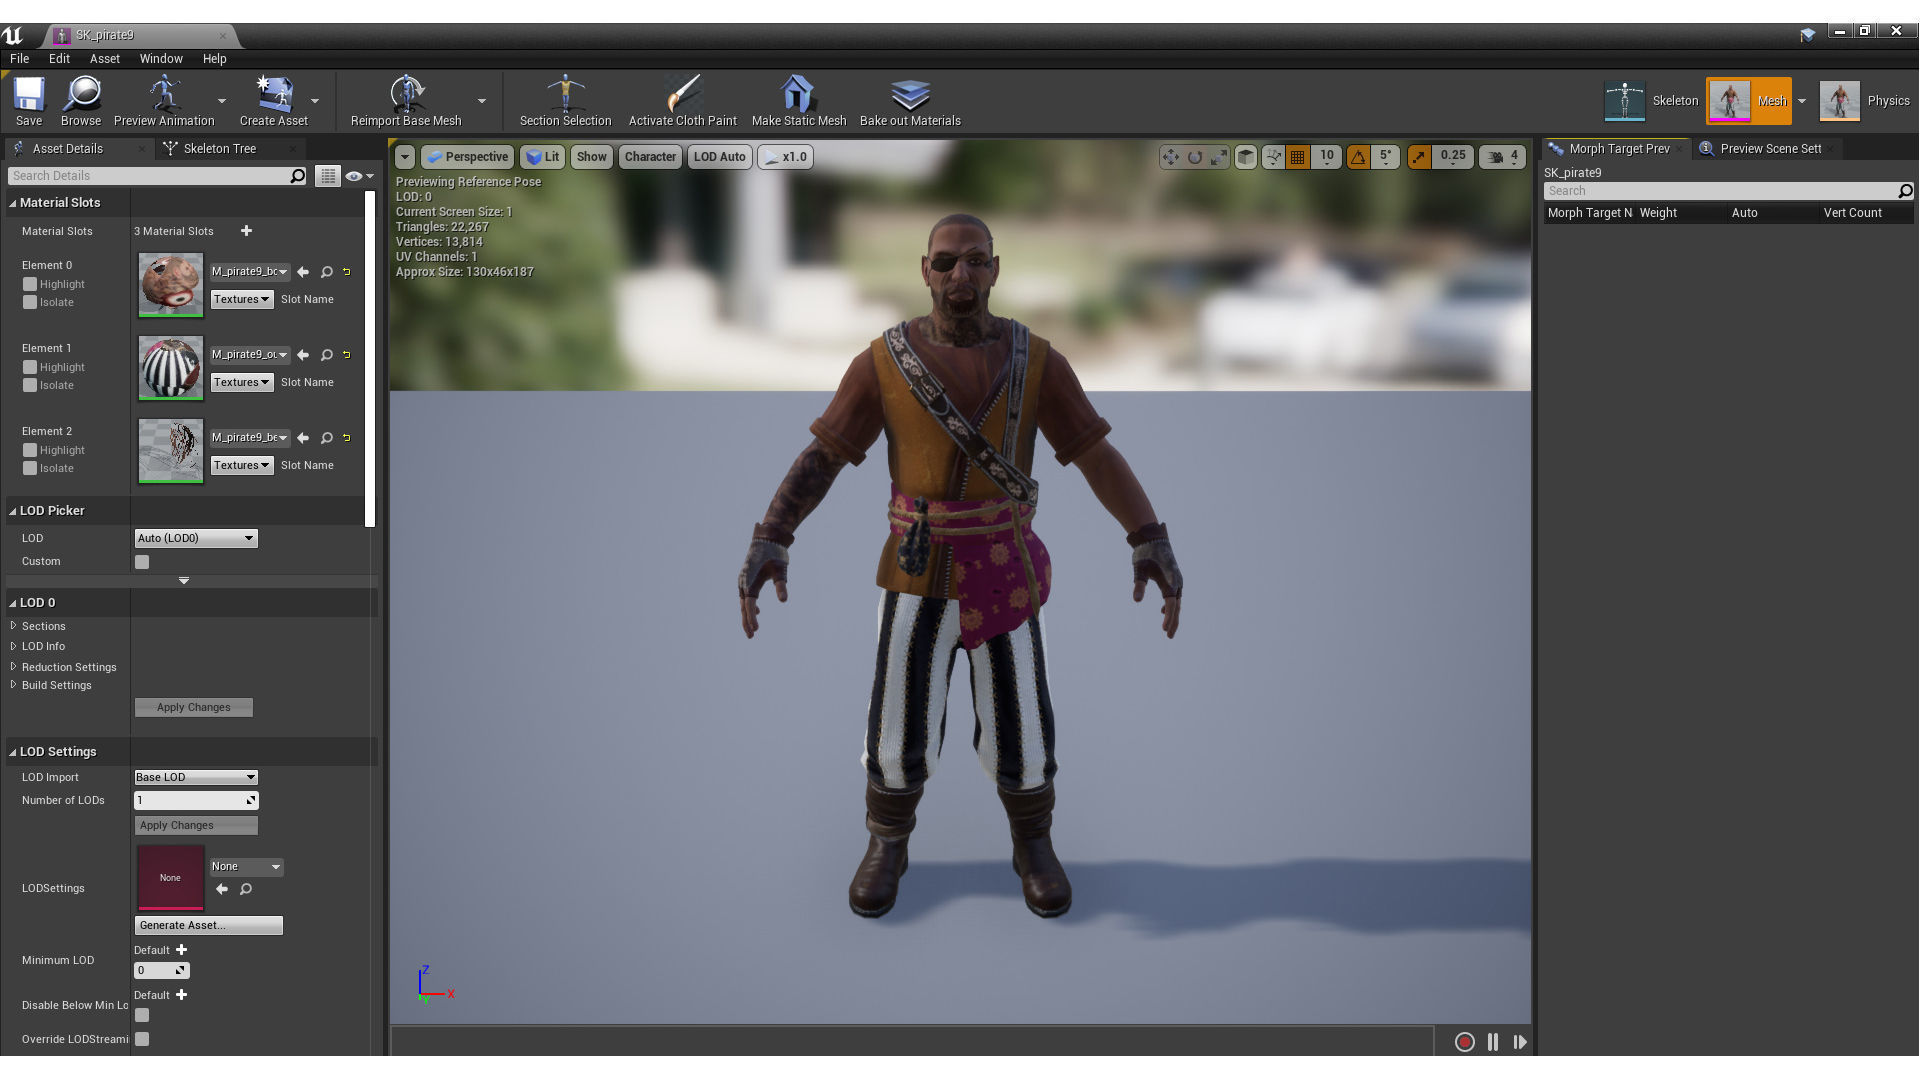This screenshot has height=1080, width=1920.
Task: Start recording with the record button
Action: (x=1464, y=1042)
